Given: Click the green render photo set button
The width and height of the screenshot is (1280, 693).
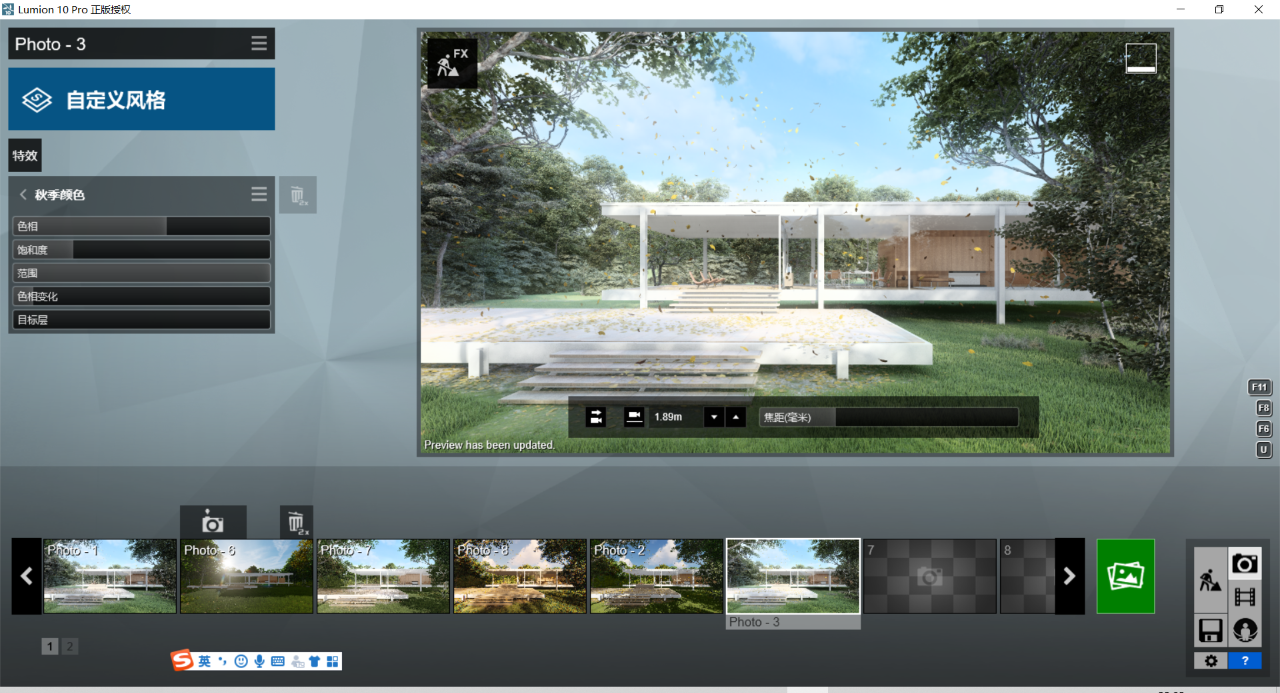Looking at the screenshot, I should pyautogui.click(x=1125, y=576).
